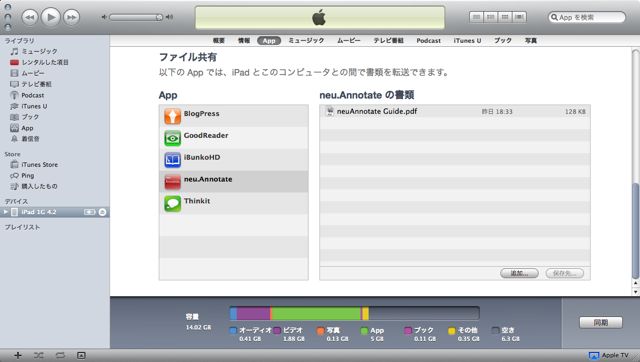
Task: Toggle shuffle playback
Action: tap(39, 355)
